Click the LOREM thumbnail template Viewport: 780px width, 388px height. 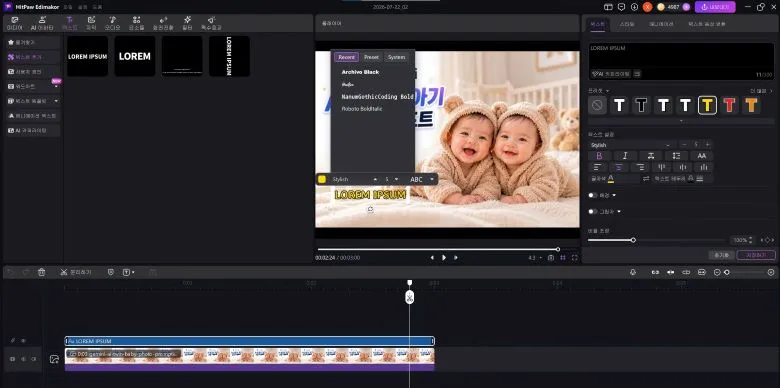click(135, 56)
